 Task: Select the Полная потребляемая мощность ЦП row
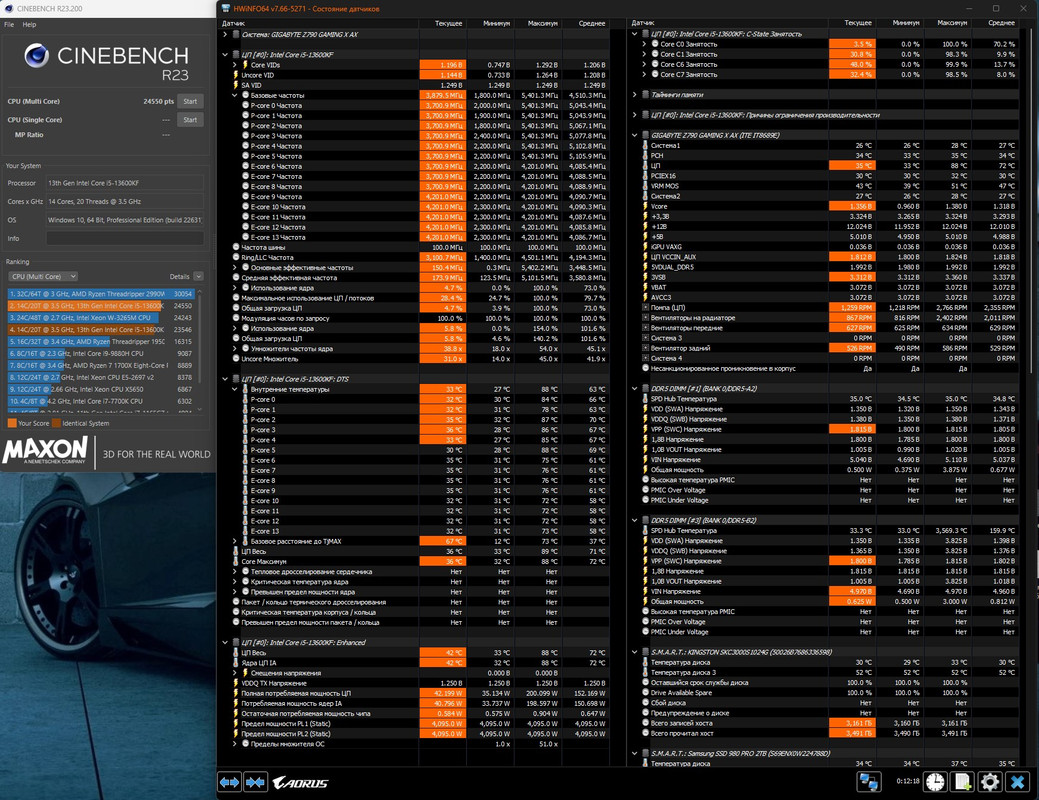click(415, 693)
